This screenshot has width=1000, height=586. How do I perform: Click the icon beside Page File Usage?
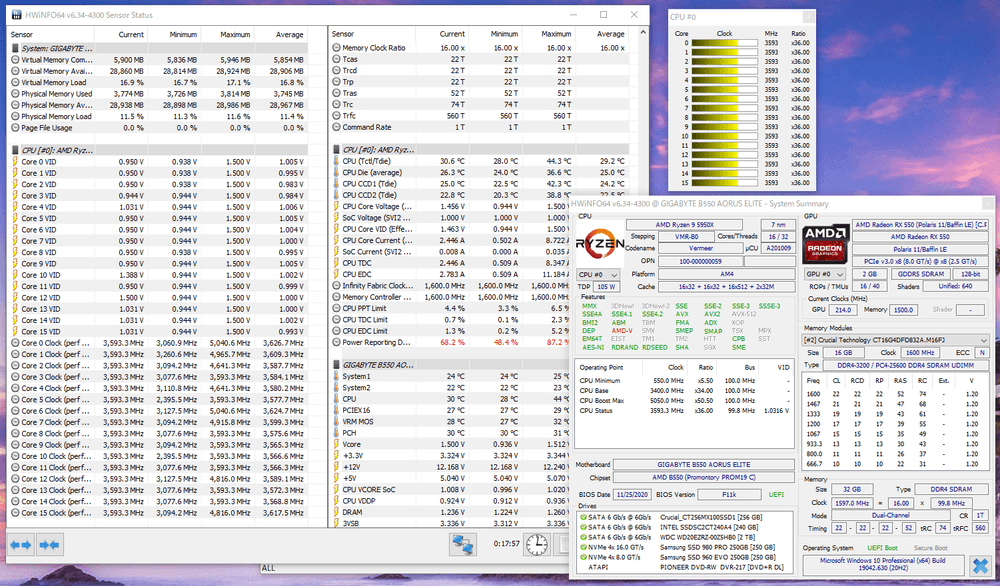15,128
